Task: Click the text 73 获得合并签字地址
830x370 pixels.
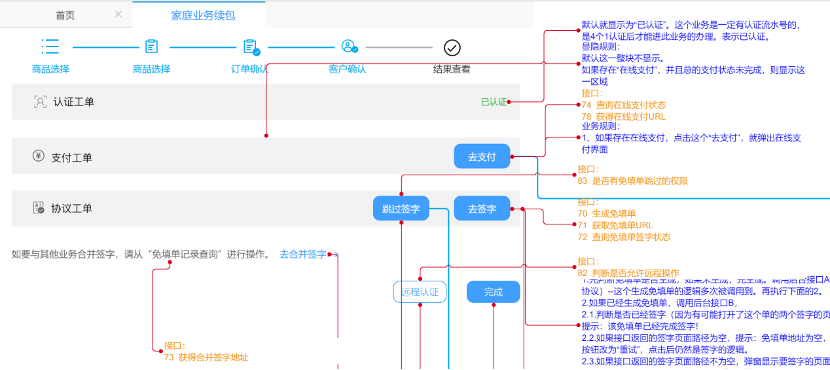Action: pyautogui.click(x=206, y=357)
